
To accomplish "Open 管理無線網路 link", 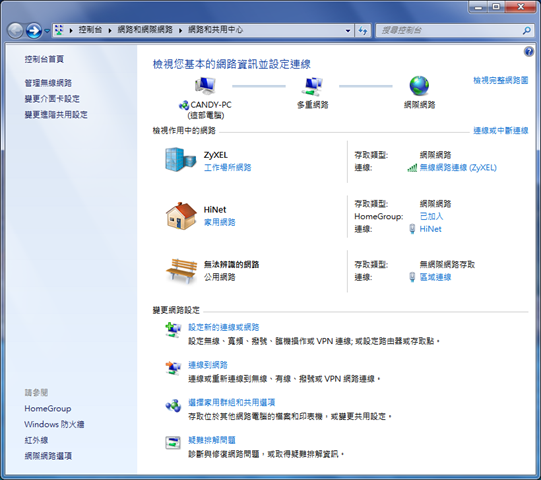I will pos(48,83).
